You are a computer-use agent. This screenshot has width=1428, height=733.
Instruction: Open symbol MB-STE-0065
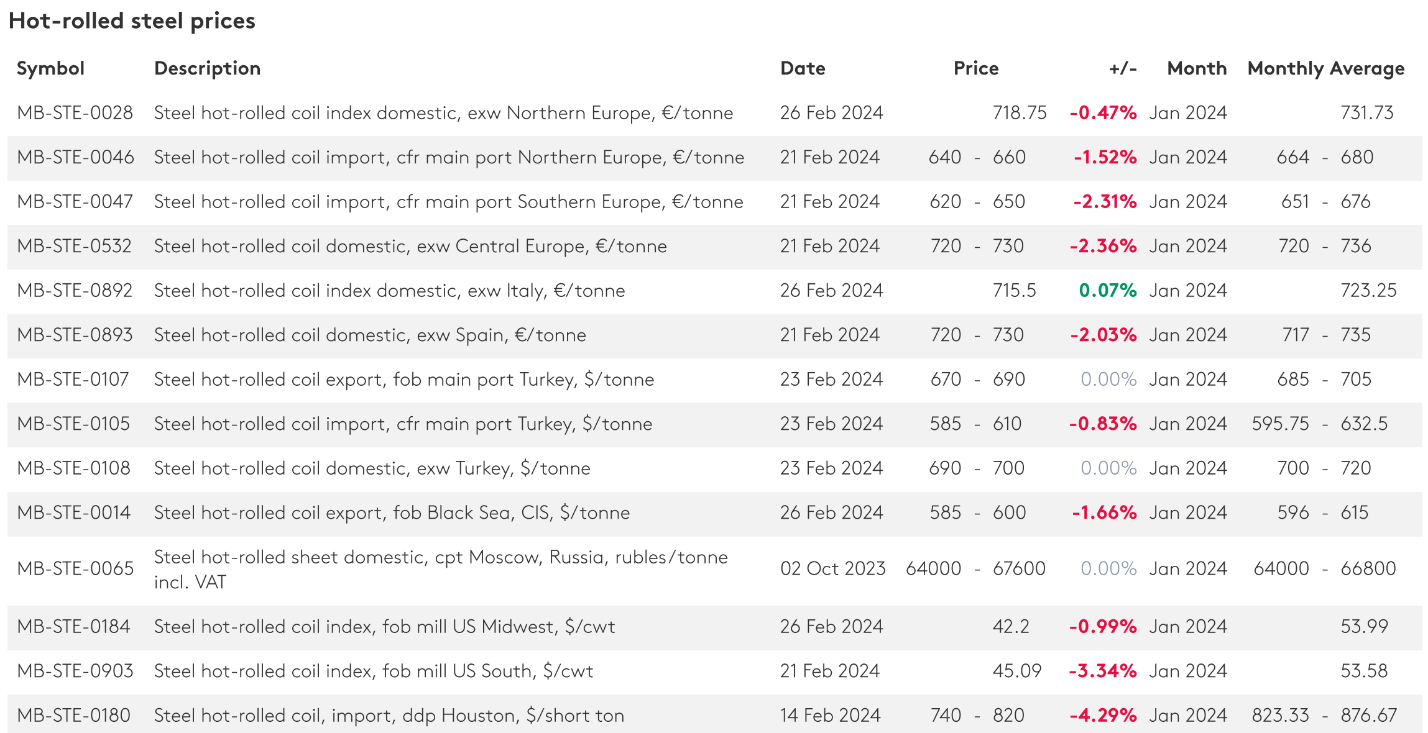[x=75, y=569]
